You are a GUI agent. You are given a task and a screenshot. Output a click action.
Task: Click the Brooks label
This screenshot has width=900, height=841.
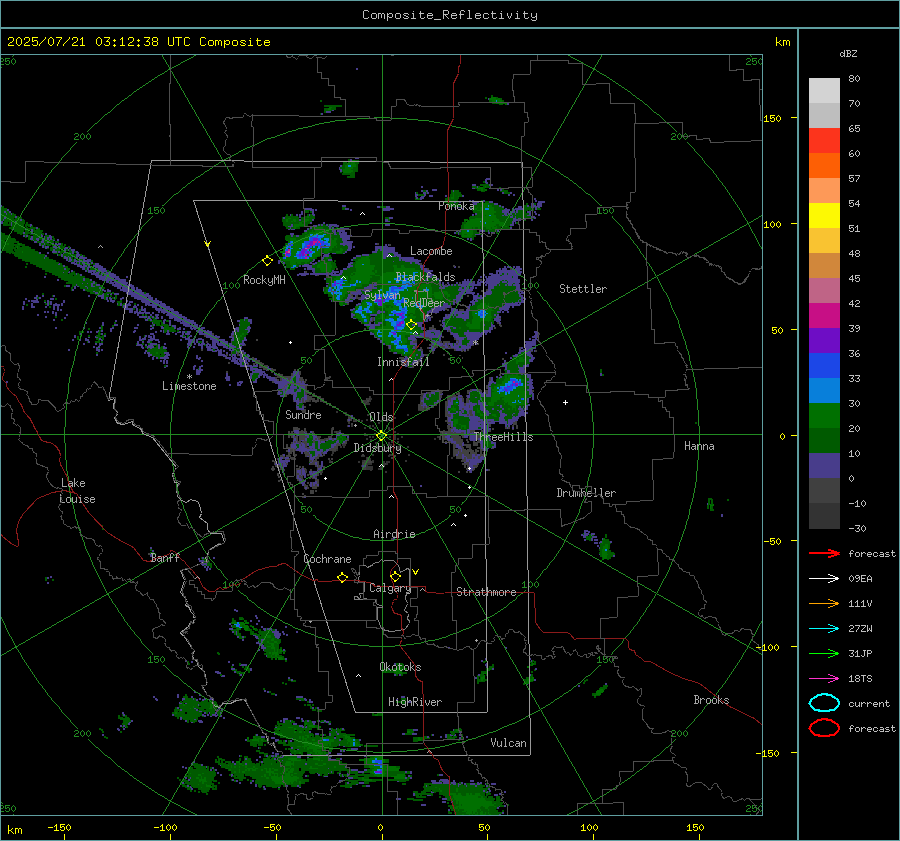[711, 700]
